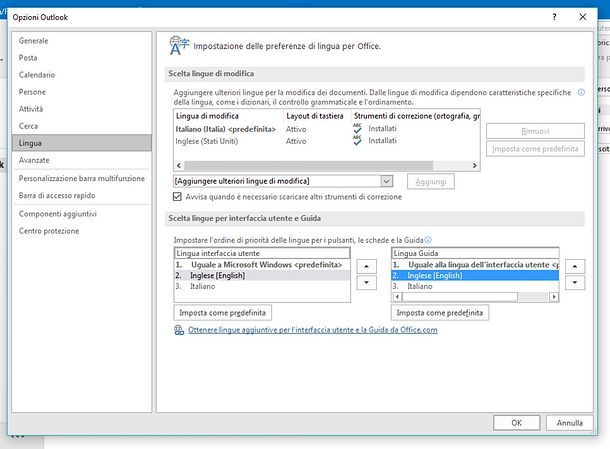Screen dimensions: 610x449
Task: Click 'Layout di tastiera' column header
Action: coord(315,116)
